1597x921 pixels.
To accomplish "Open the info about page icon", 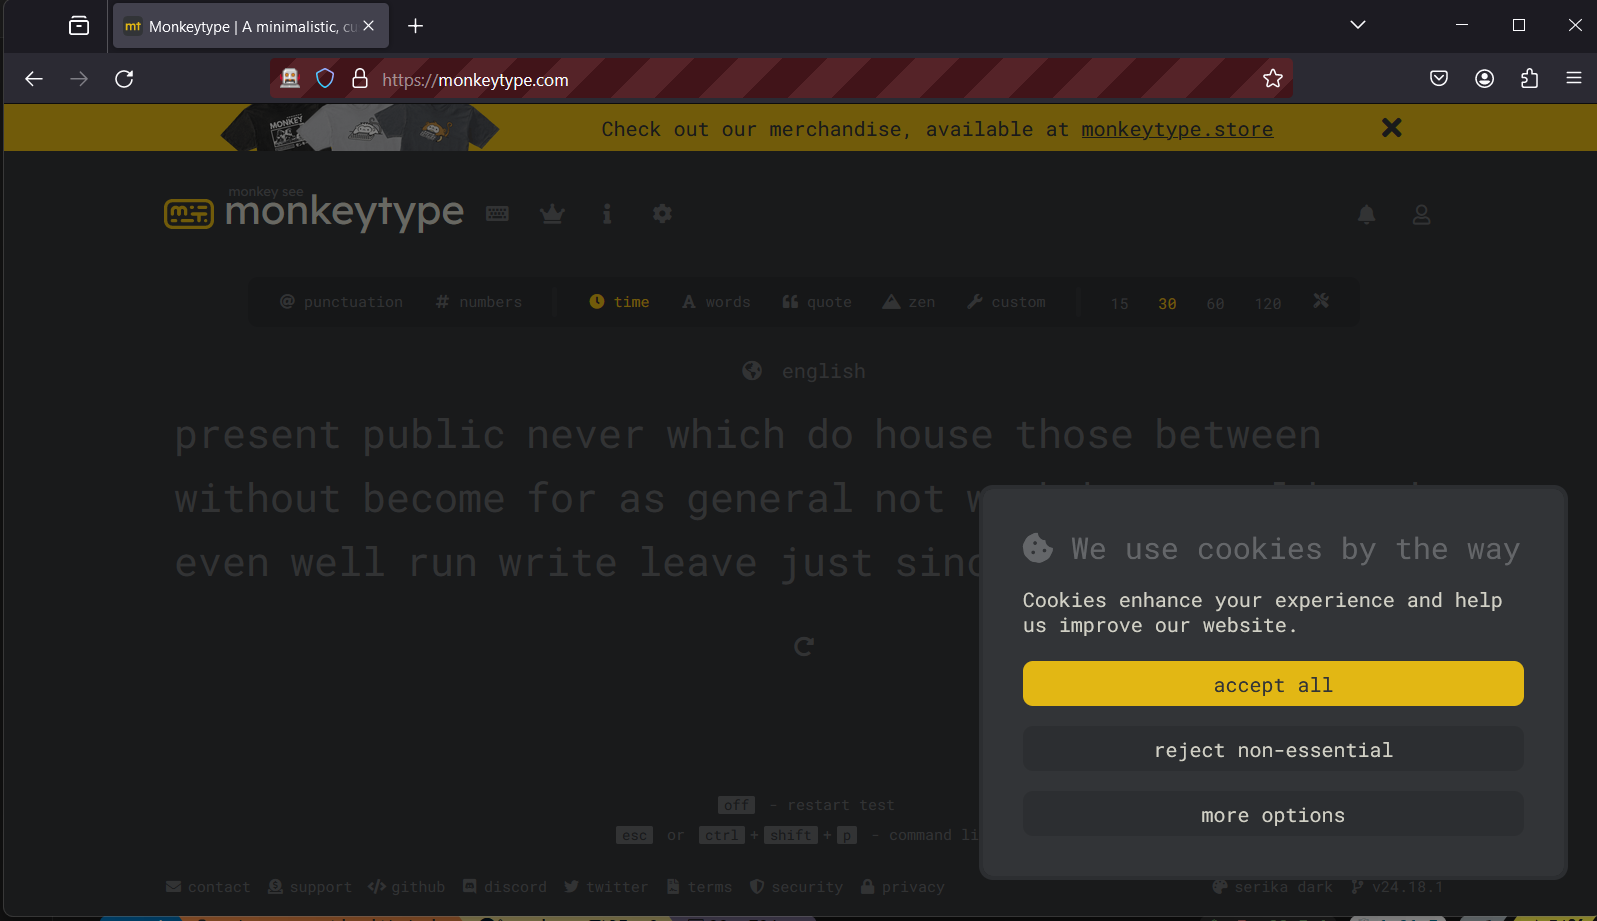I will [x=607, y=214].
